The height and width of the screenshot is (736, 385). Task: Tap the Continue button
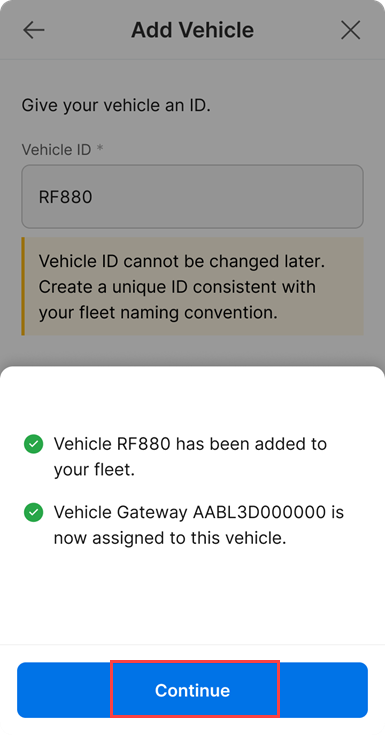[x=192, y=690]
